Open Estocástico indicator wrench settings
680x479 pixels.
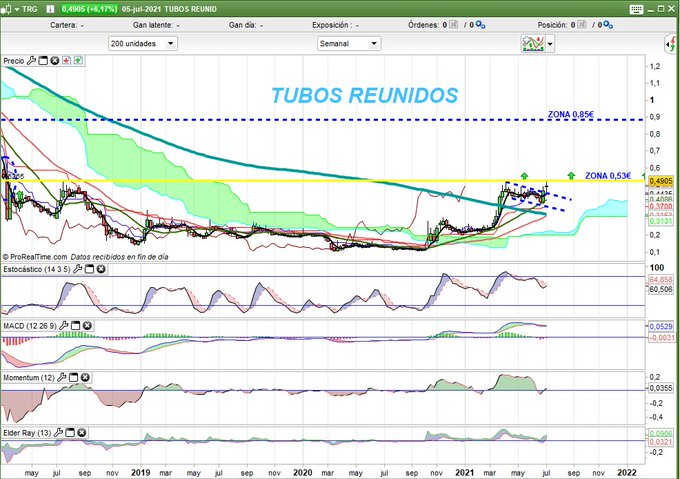coord(78,269)
